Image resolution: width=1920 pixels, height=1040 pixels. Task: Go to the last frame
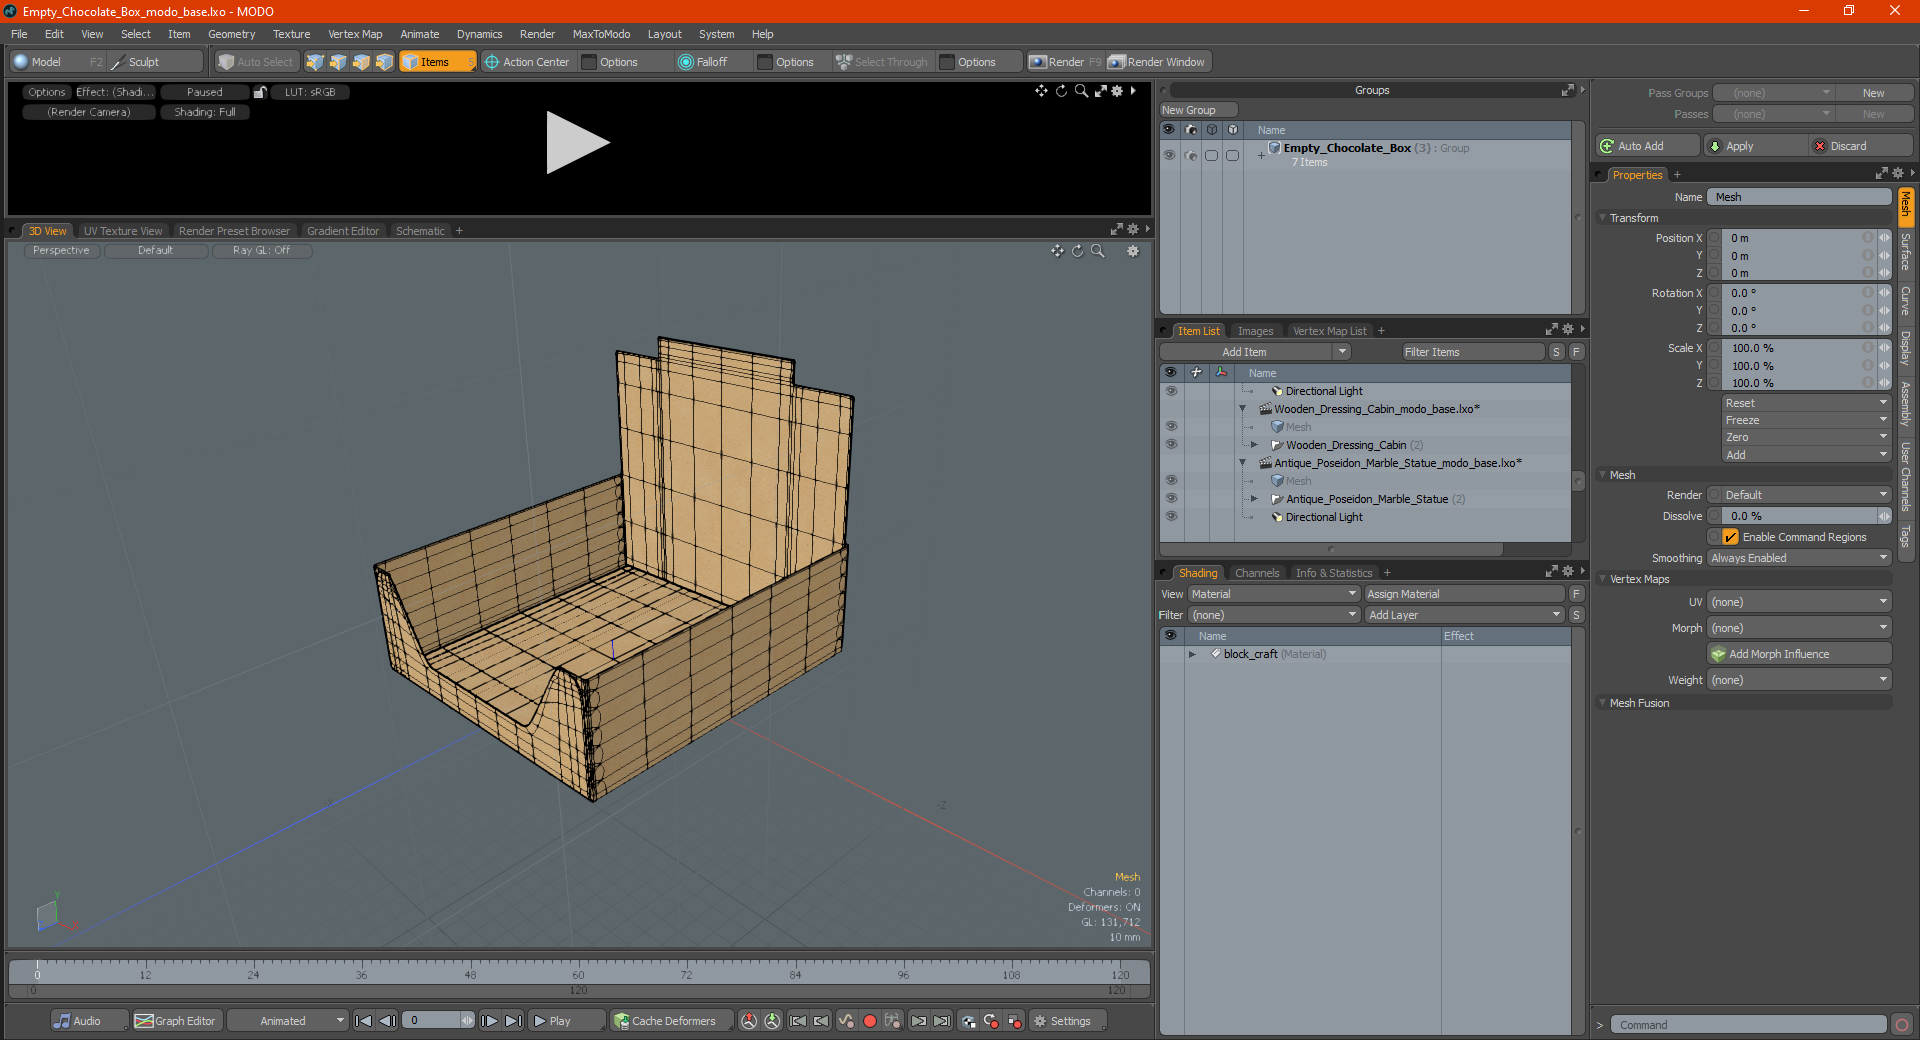click(513, 1021)
